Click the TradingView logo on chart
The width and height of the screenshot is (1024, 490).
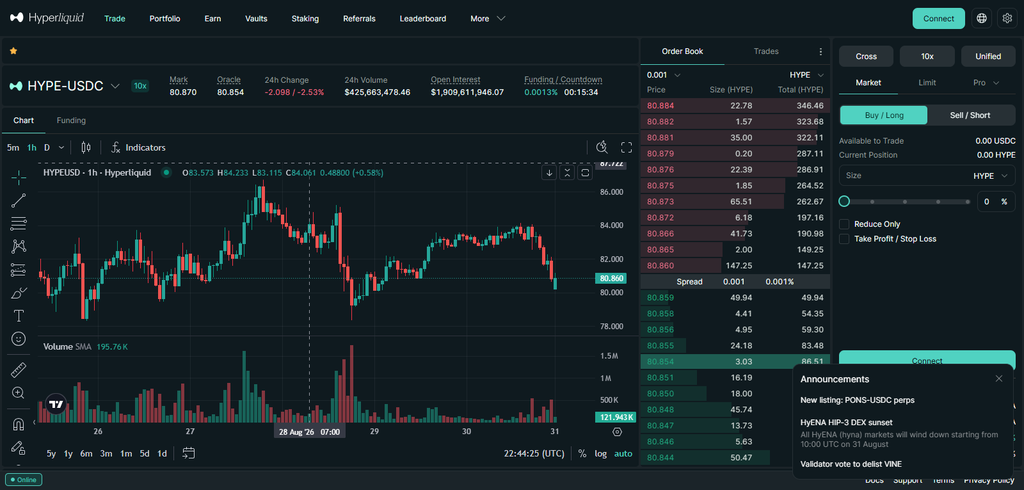tap(56, 404)
